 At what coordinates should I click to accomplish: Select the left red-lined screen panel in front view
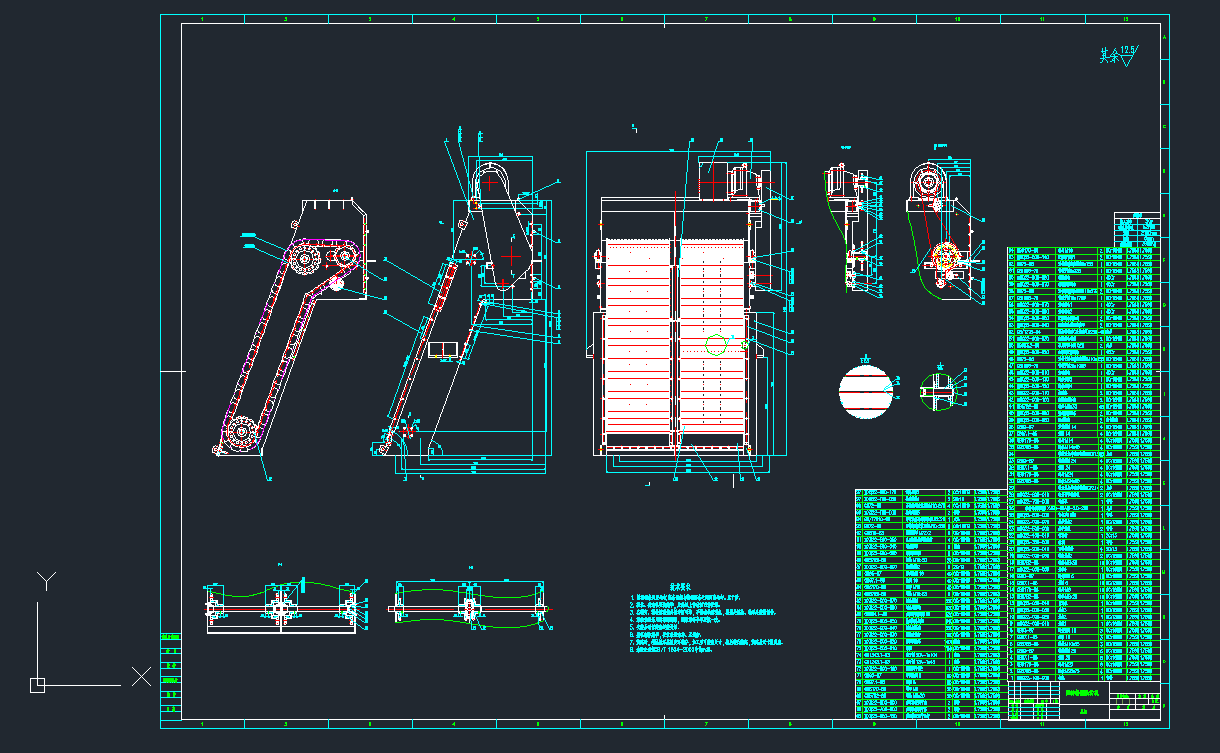coord(638,340)
